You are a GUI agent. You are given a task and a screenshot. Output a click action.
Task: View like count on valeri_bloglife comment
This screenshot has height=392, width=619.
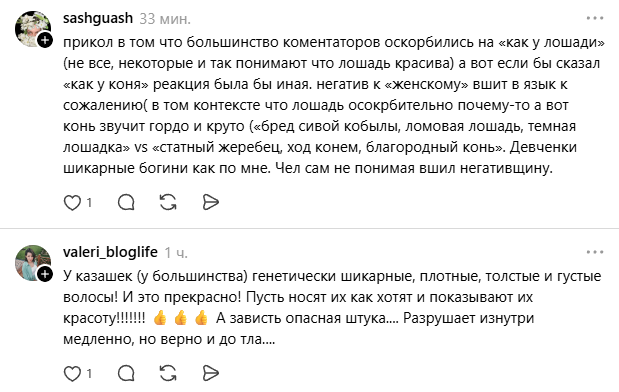click(89, 373)
